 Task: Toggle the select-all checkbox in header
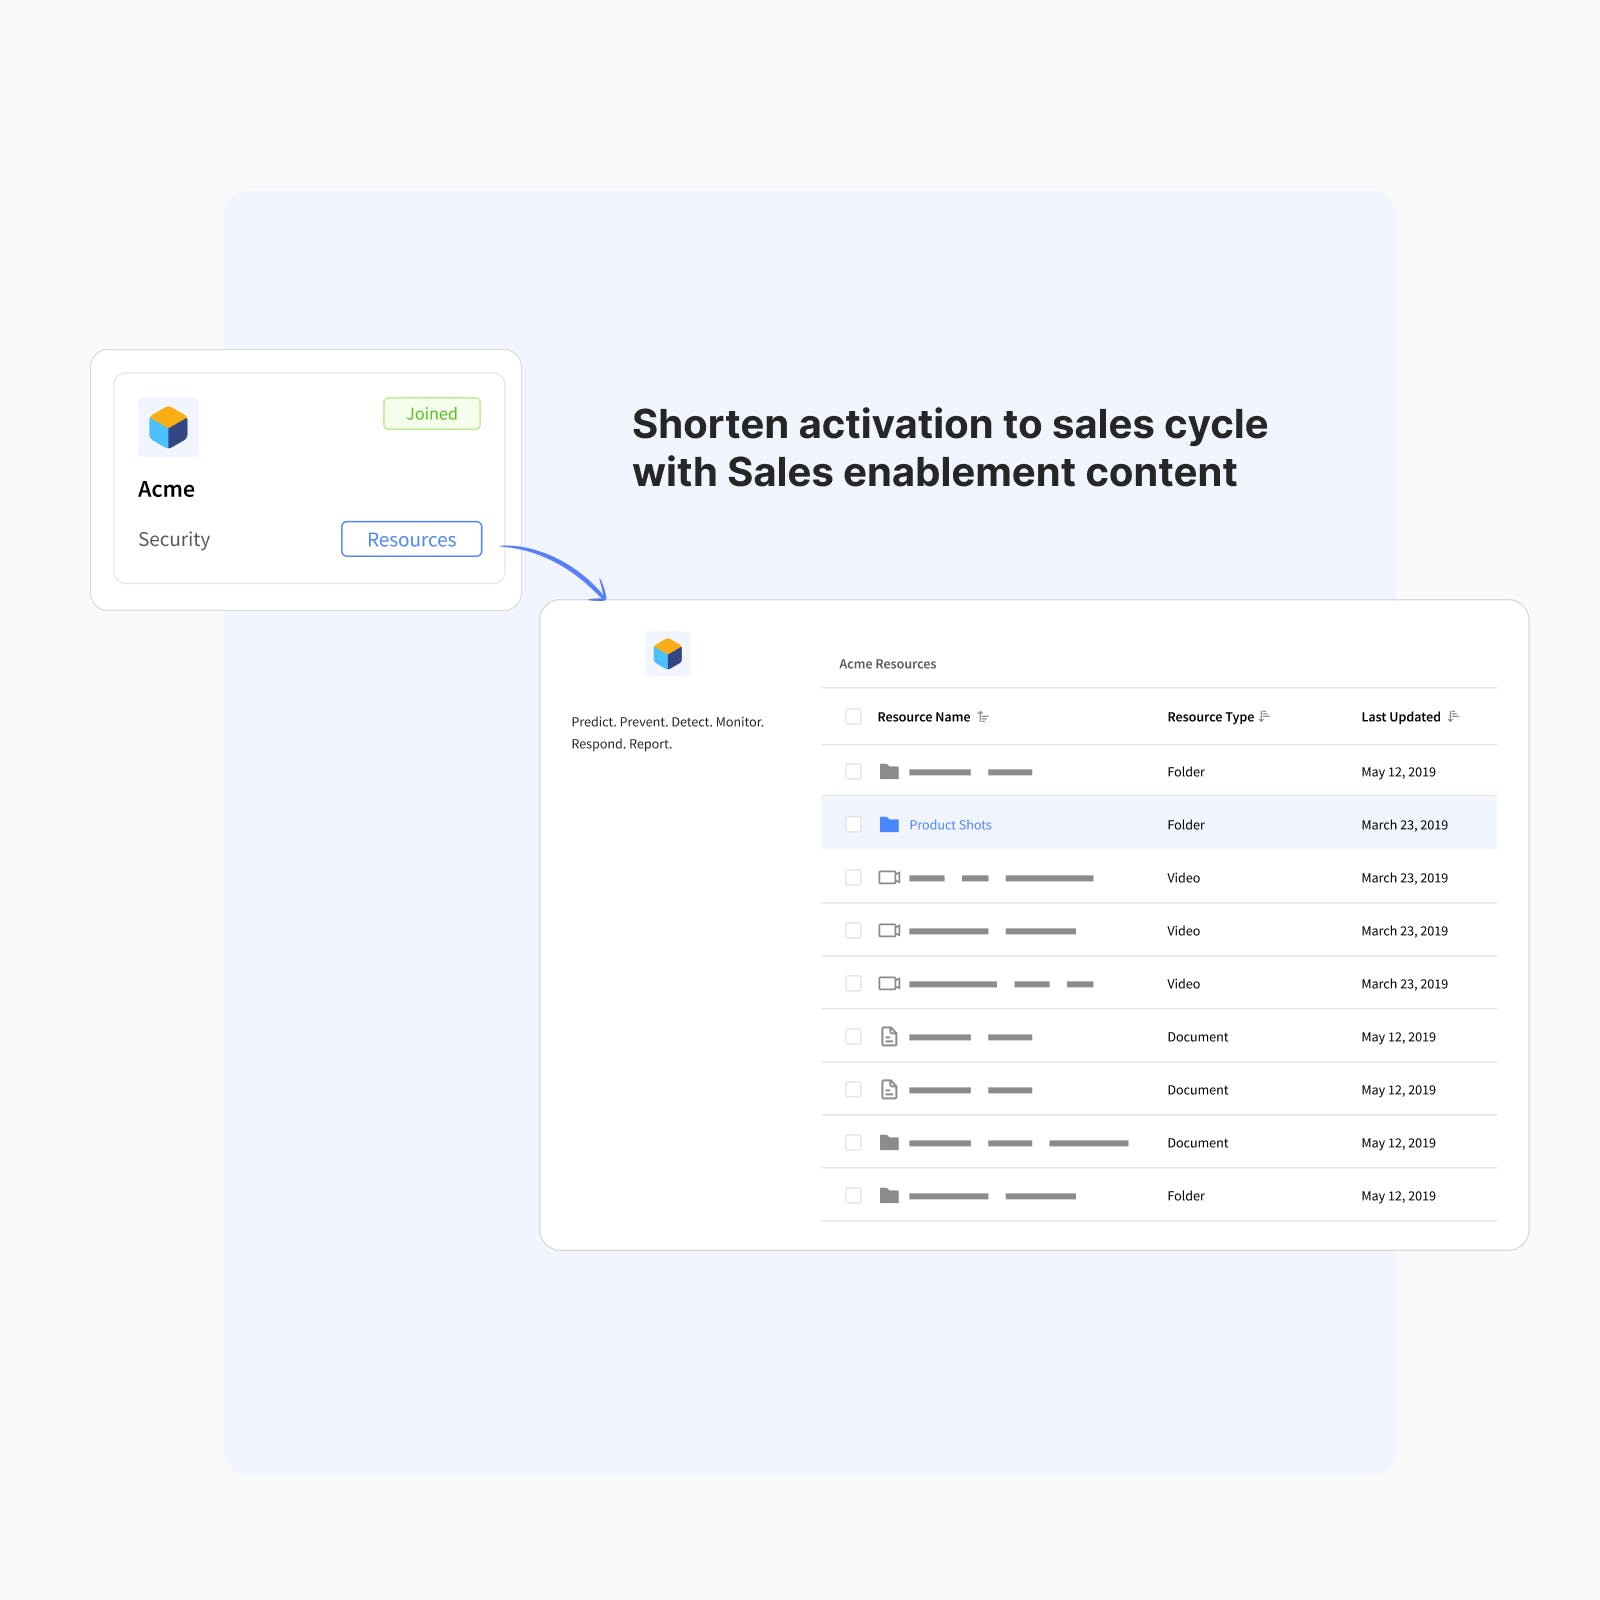[853, 717]
